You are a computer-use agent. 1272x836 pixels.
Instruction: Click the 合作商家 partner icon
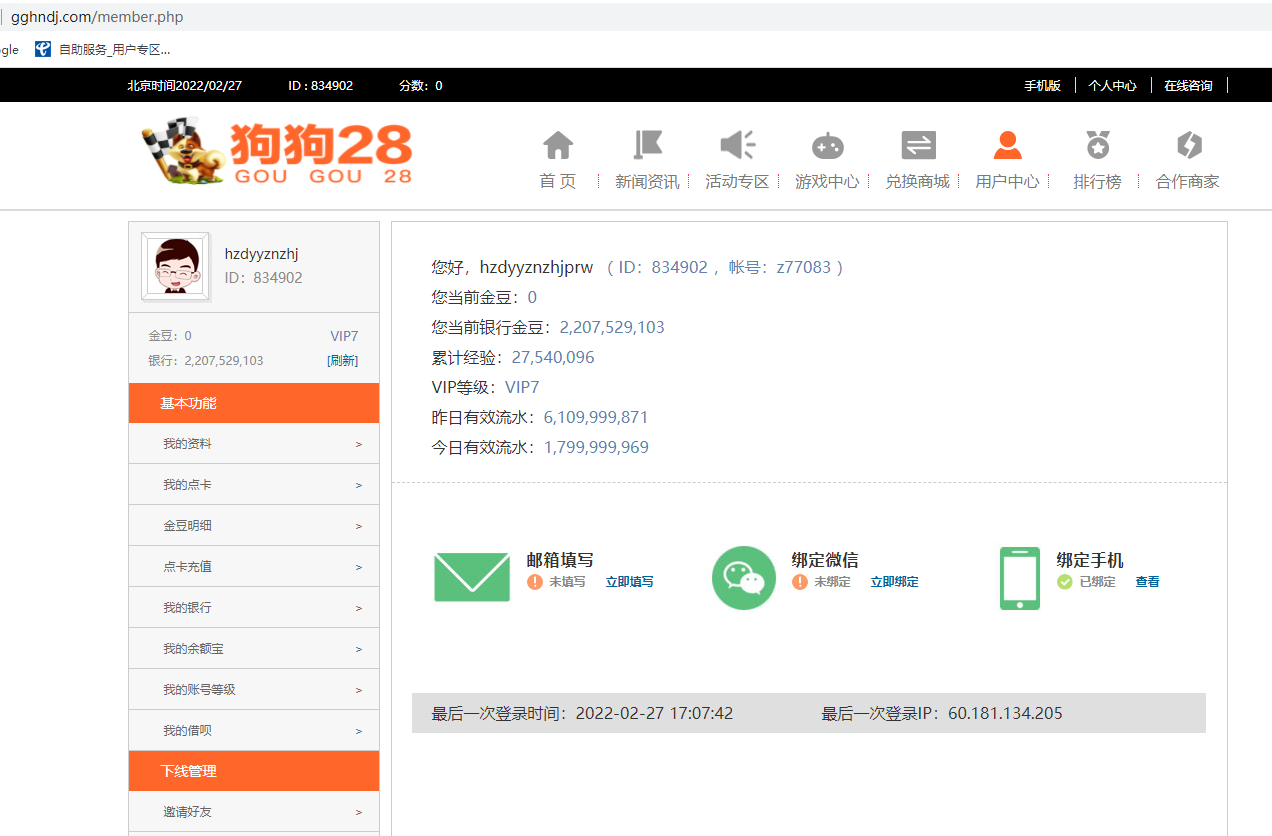[x=1188, y=146]
